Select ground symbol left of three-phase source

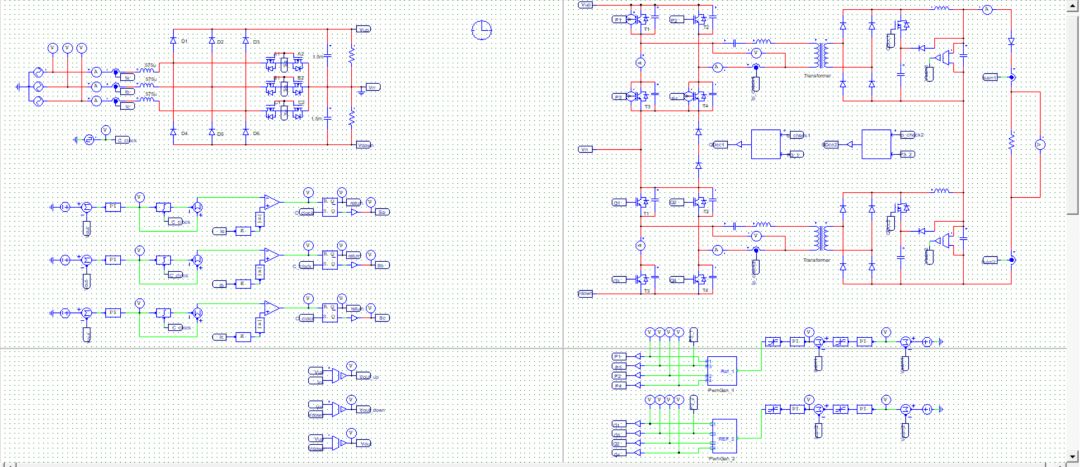(18, 86)
